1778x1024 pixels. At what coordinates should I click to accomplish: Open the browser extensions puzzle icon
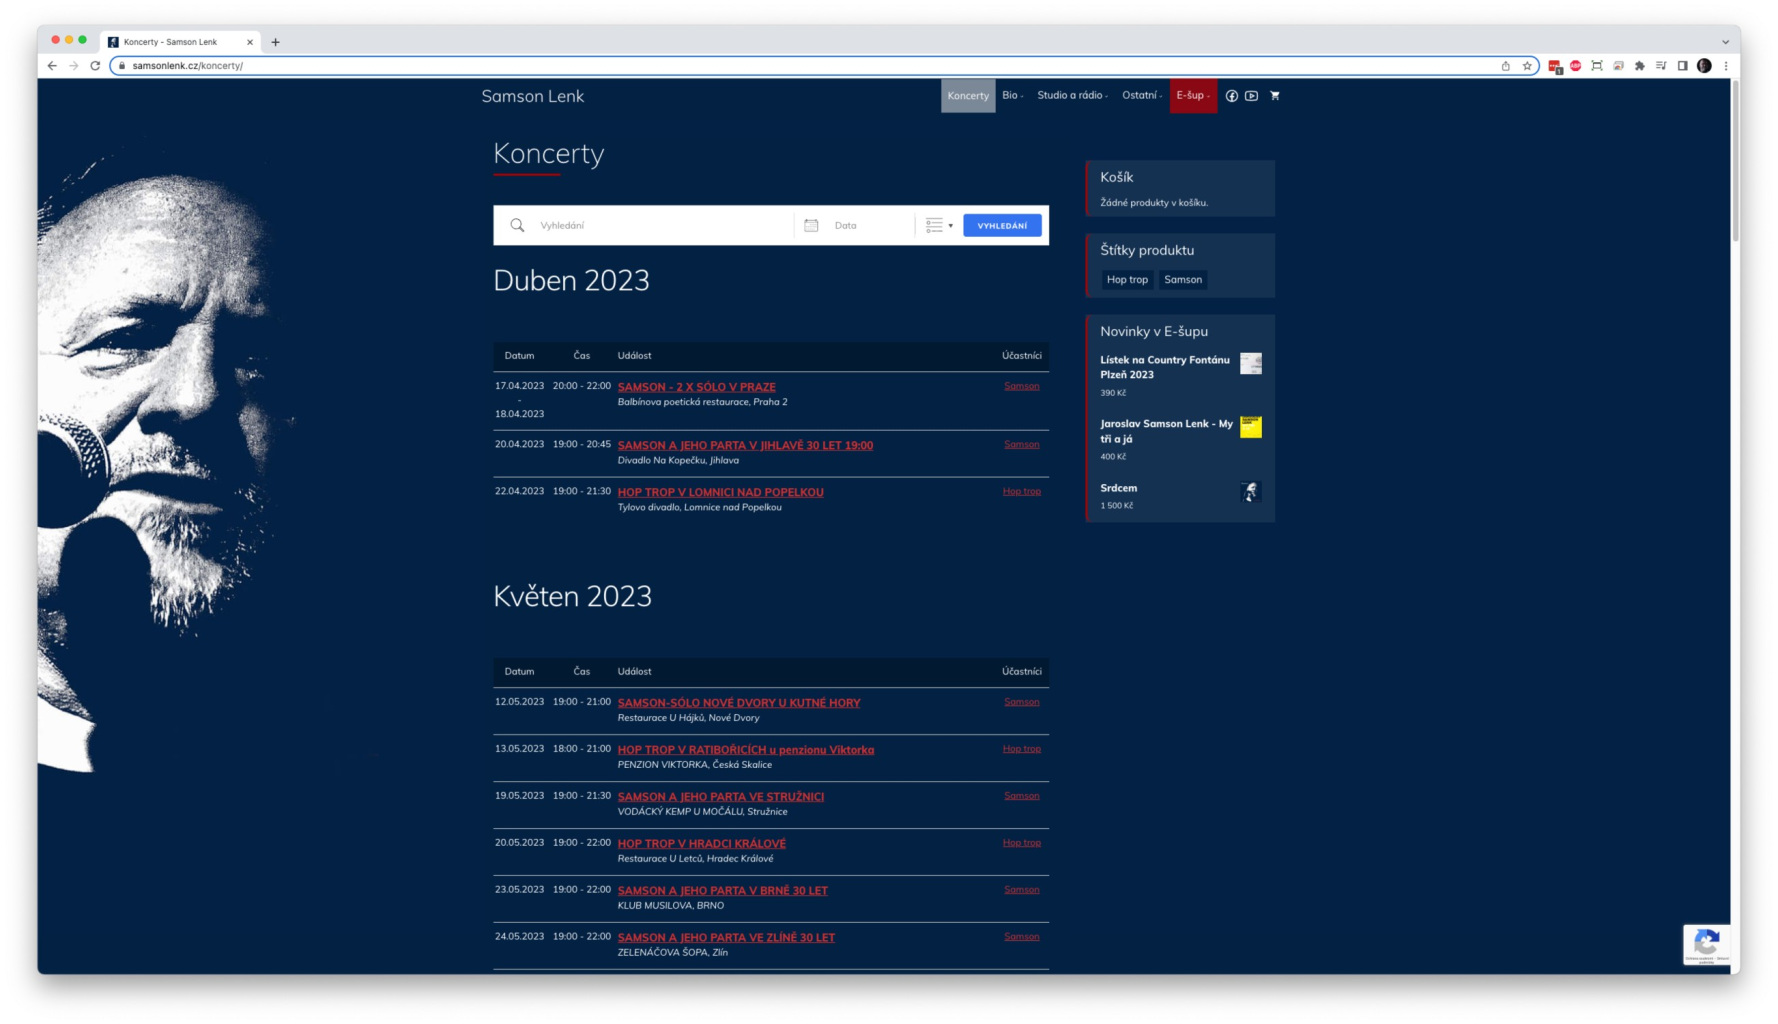[x=1639, y=66]
